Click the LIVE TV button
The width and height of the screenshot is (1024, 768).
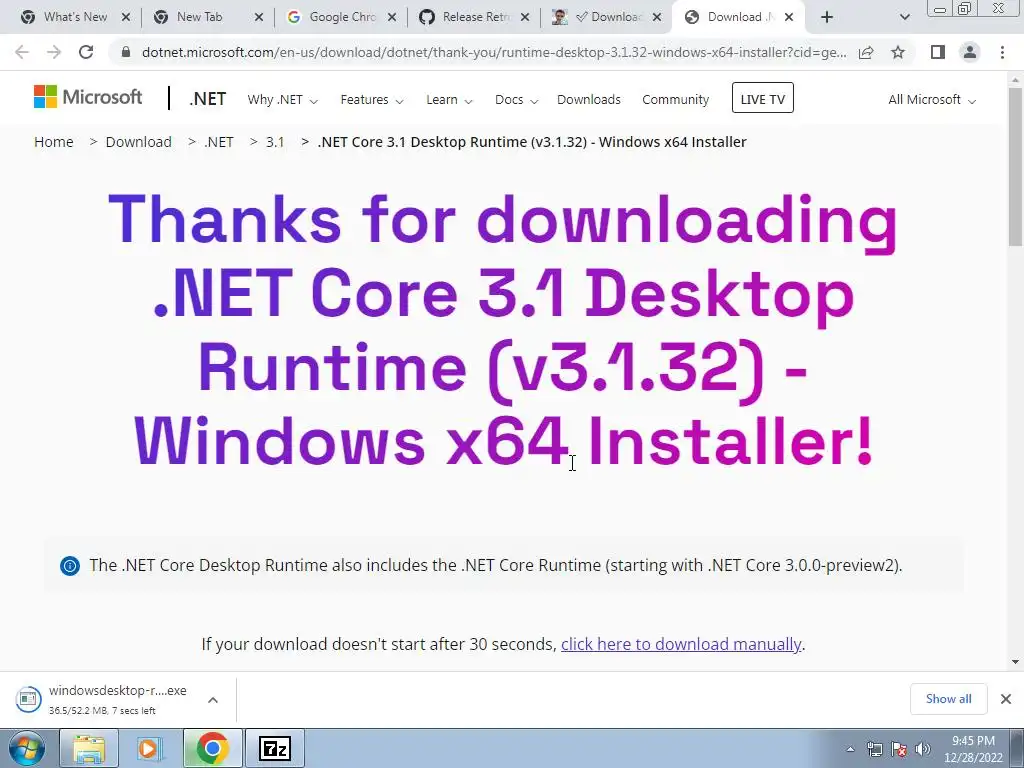pyautogui.click(x=762, y=98)
